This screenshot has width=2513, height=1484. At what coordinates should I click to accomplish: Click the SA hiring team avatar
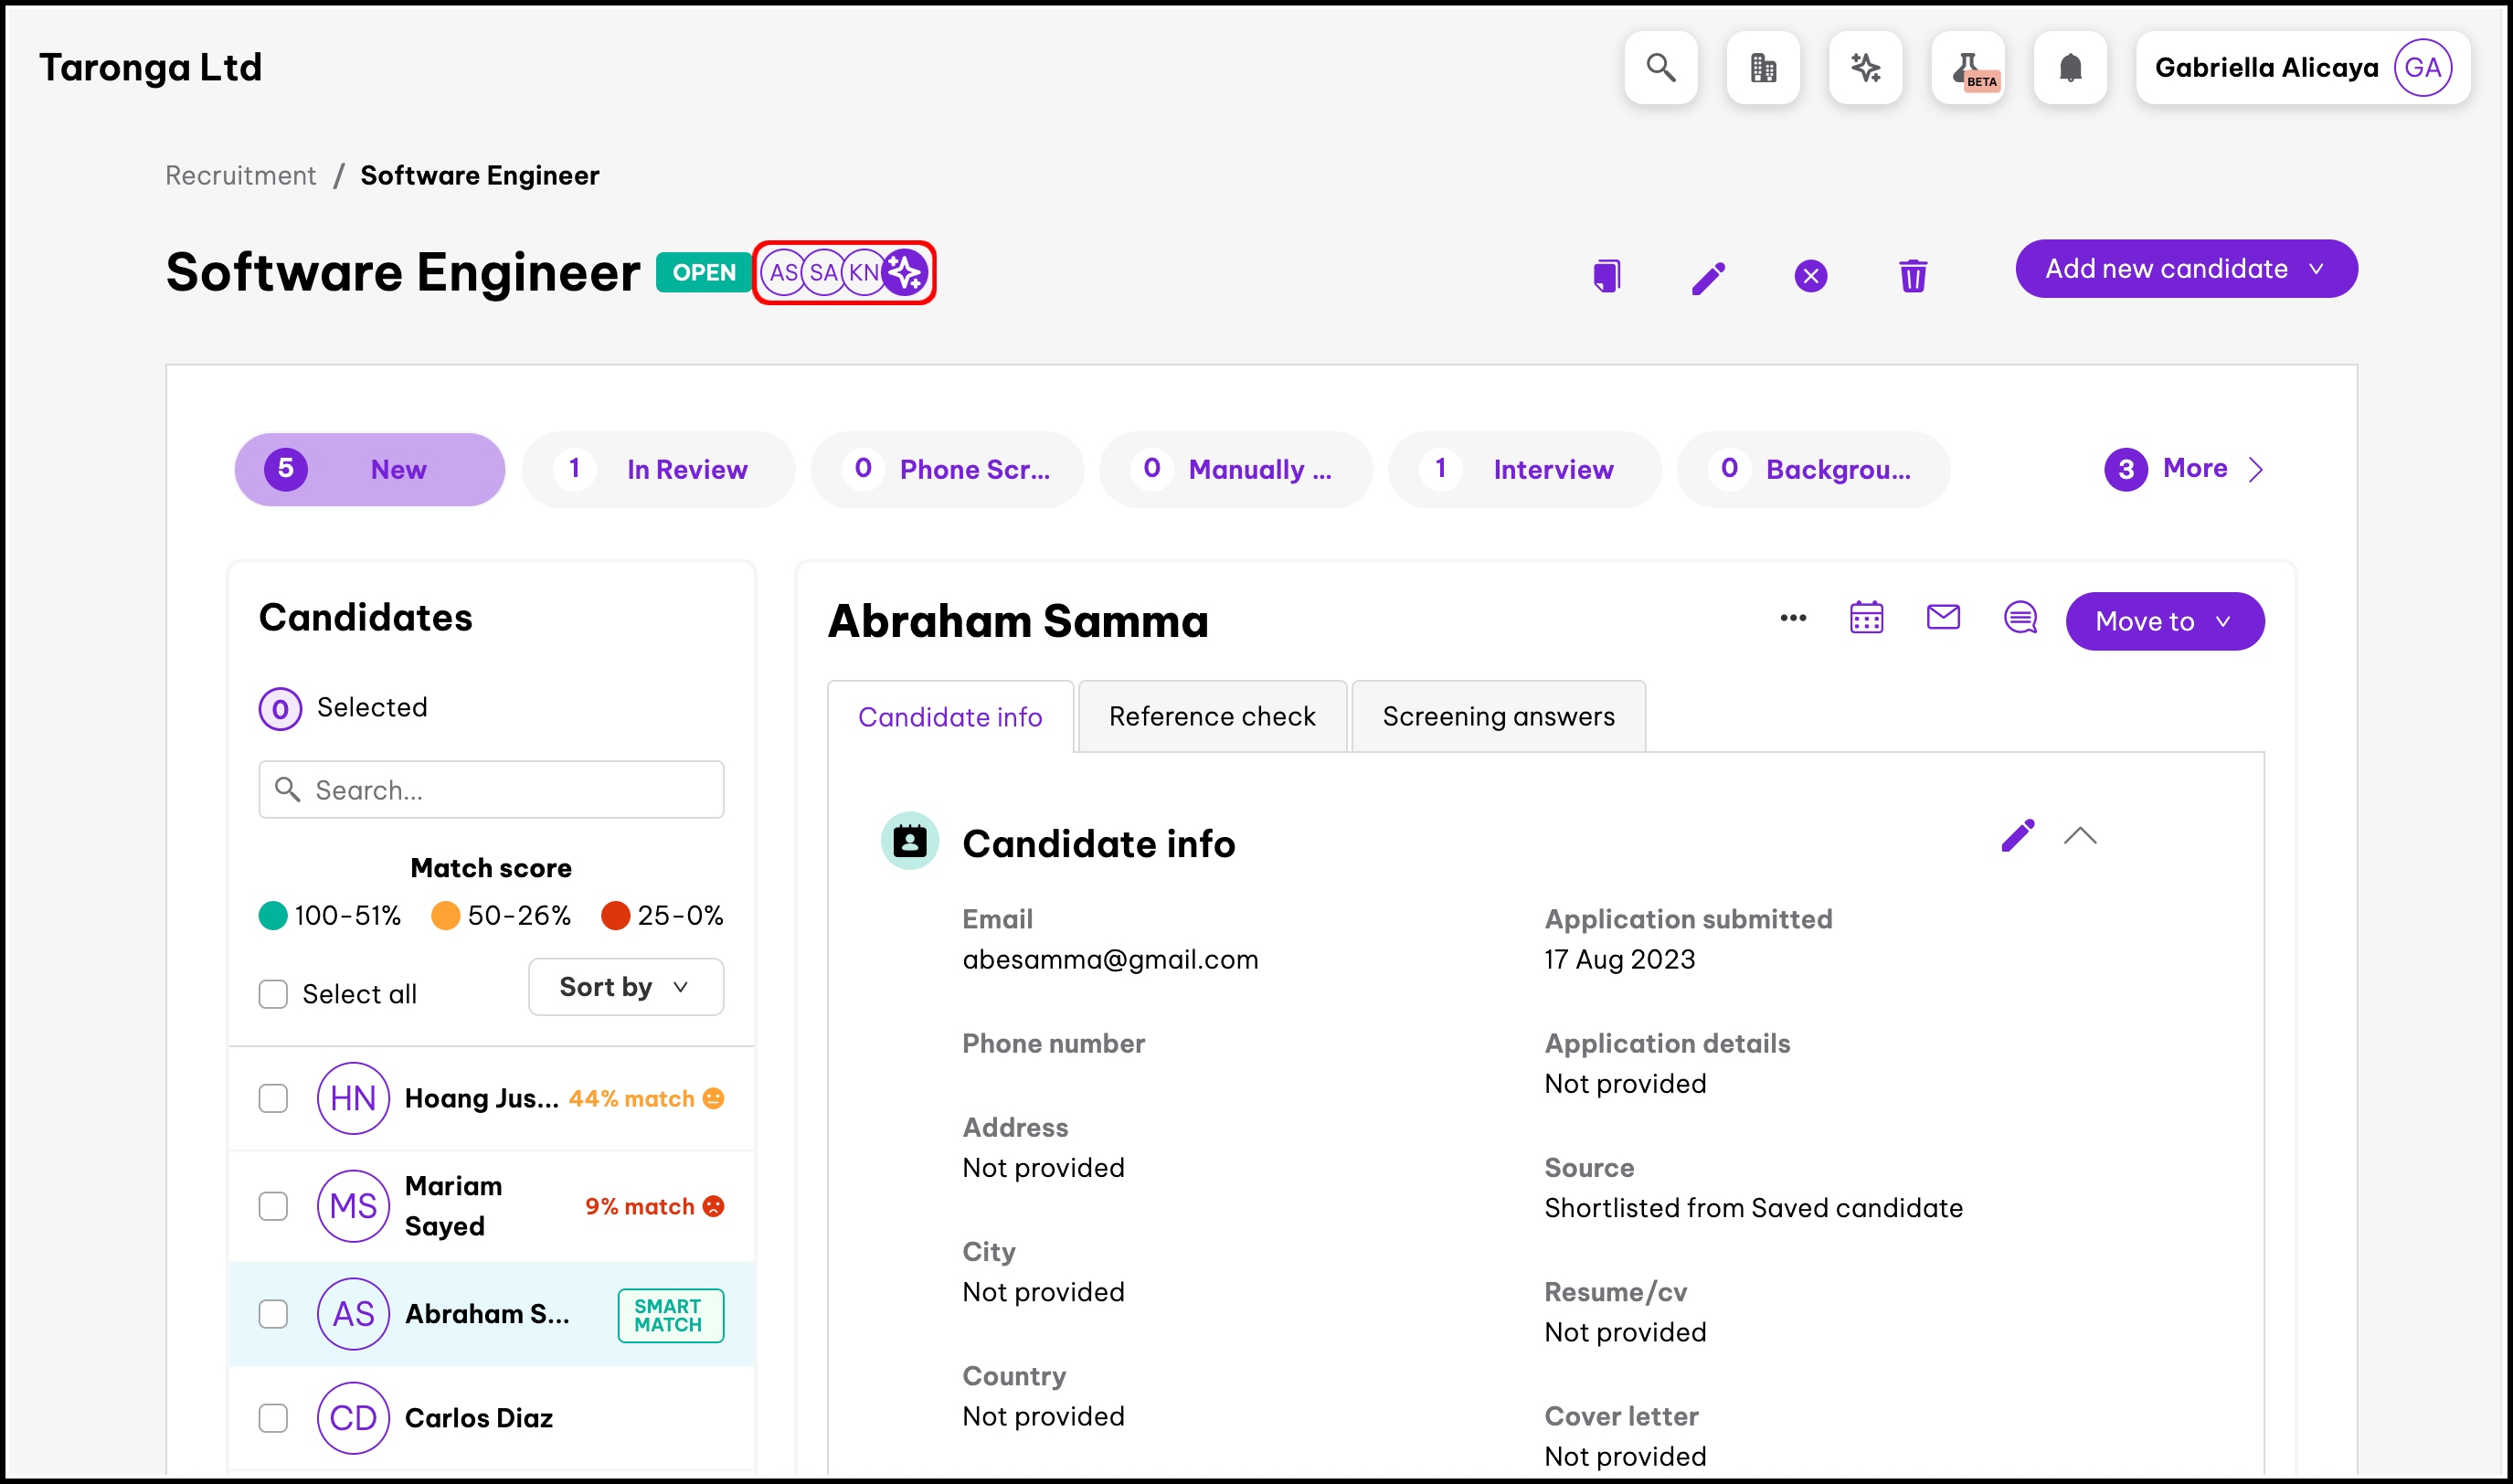coord(823,273)
